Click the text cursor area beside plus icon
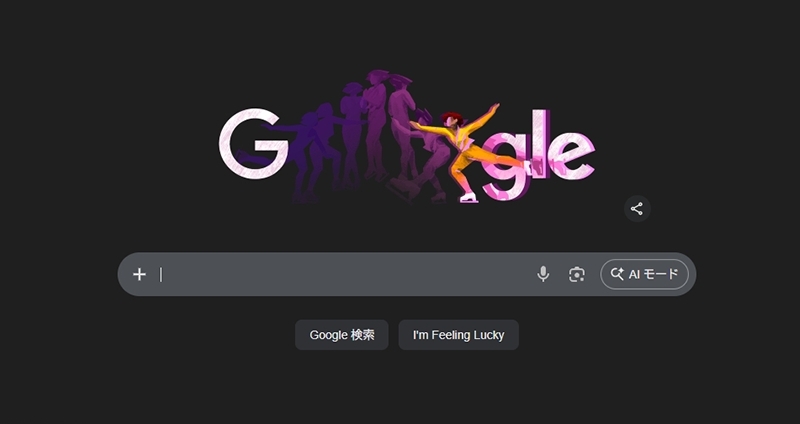 161,275
